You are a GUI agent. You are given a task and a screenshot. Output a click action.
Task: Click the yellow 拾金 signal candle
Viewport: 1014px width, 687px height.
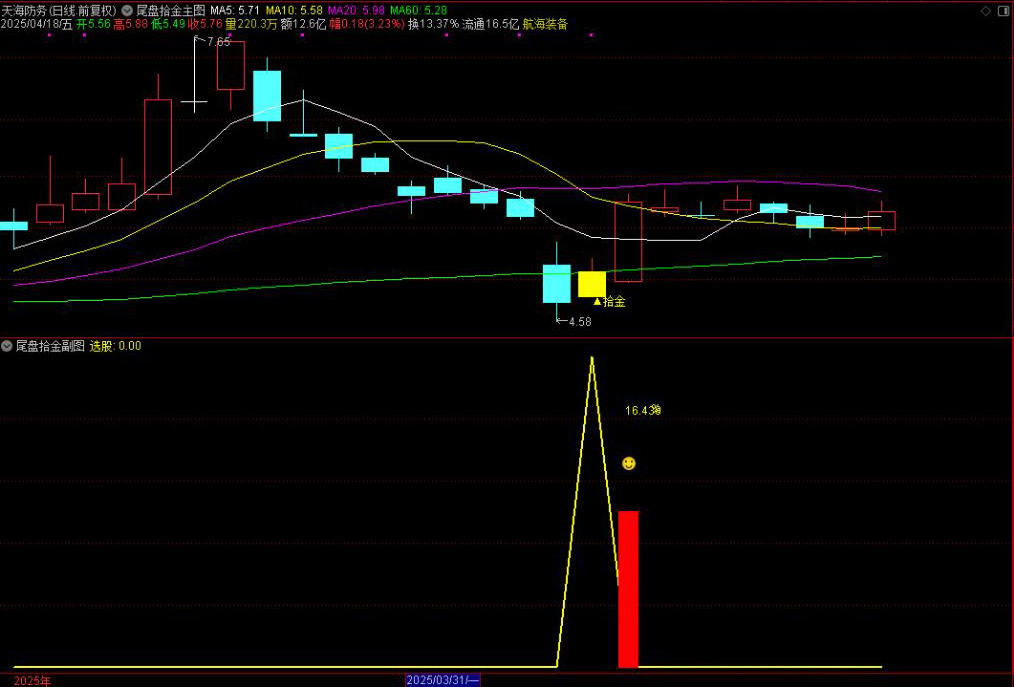point(592,284)
